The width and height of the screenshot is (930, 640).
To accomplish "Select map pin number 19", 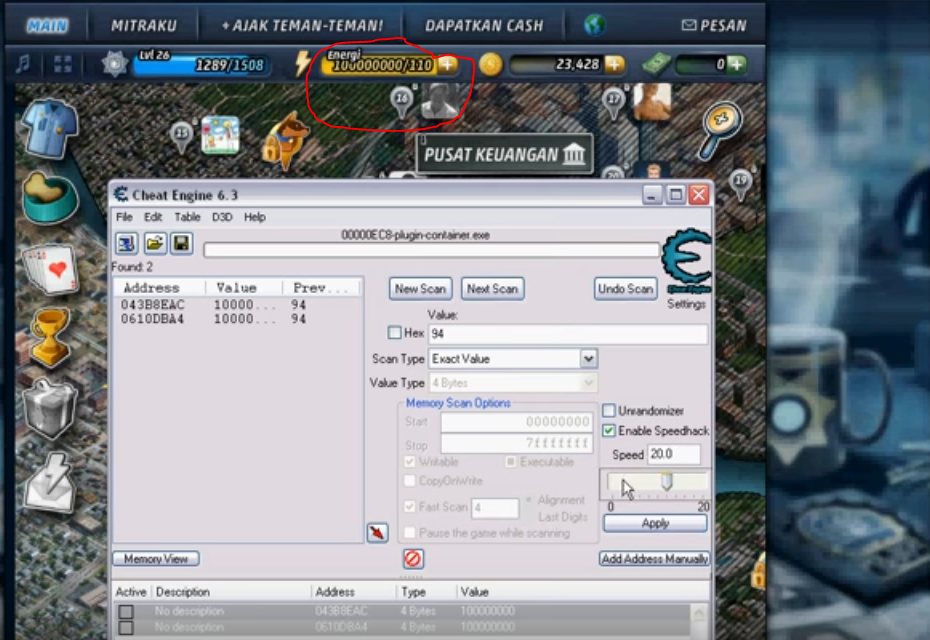I will [741, 184].
